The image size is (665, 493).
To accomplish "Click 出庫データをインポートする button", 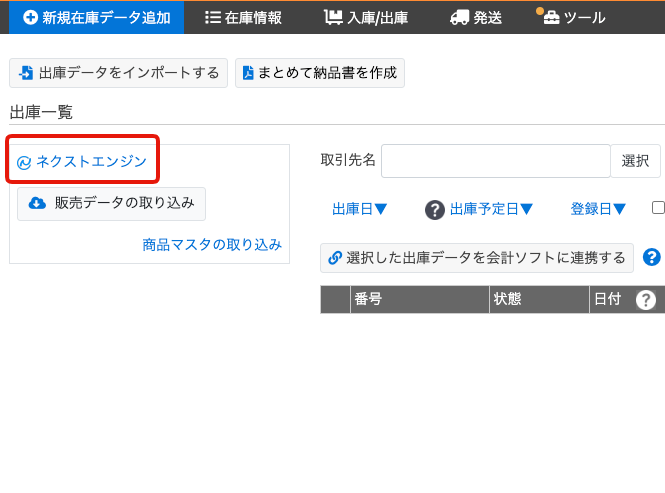I will 118,73.
